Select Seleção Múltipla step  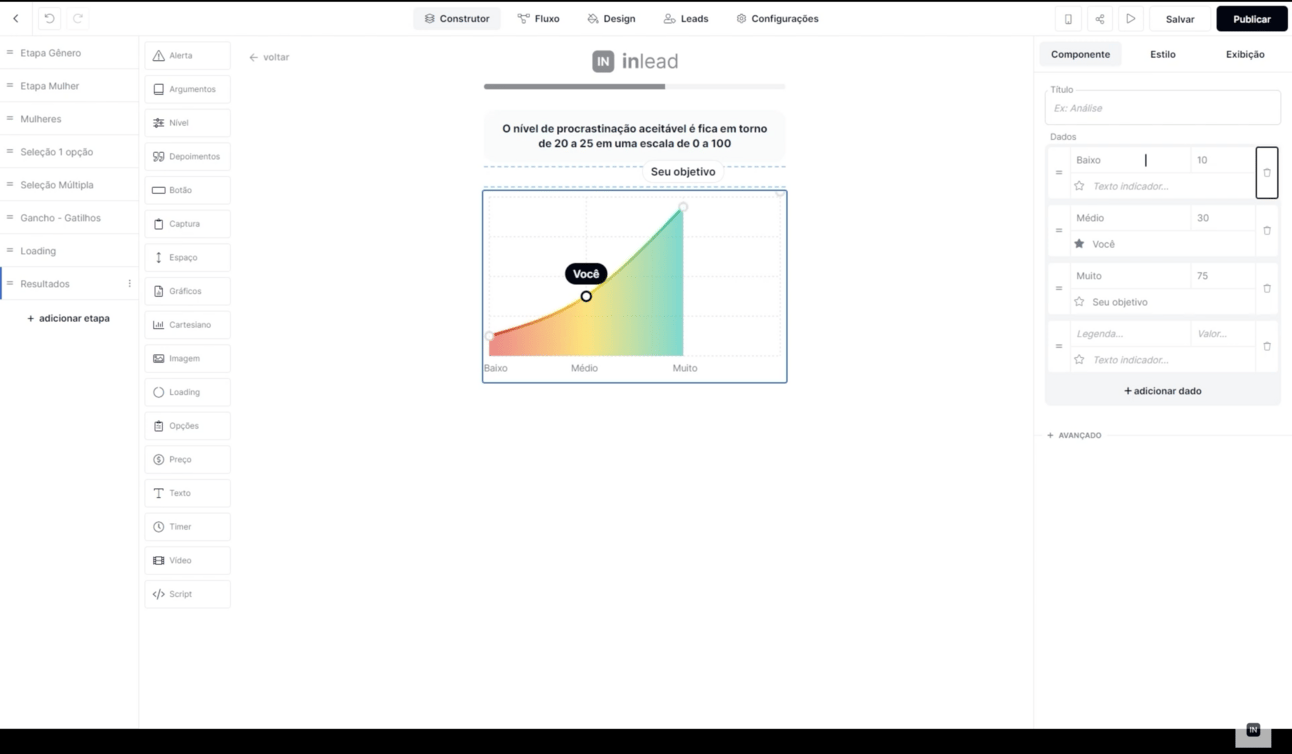[69, 185]
